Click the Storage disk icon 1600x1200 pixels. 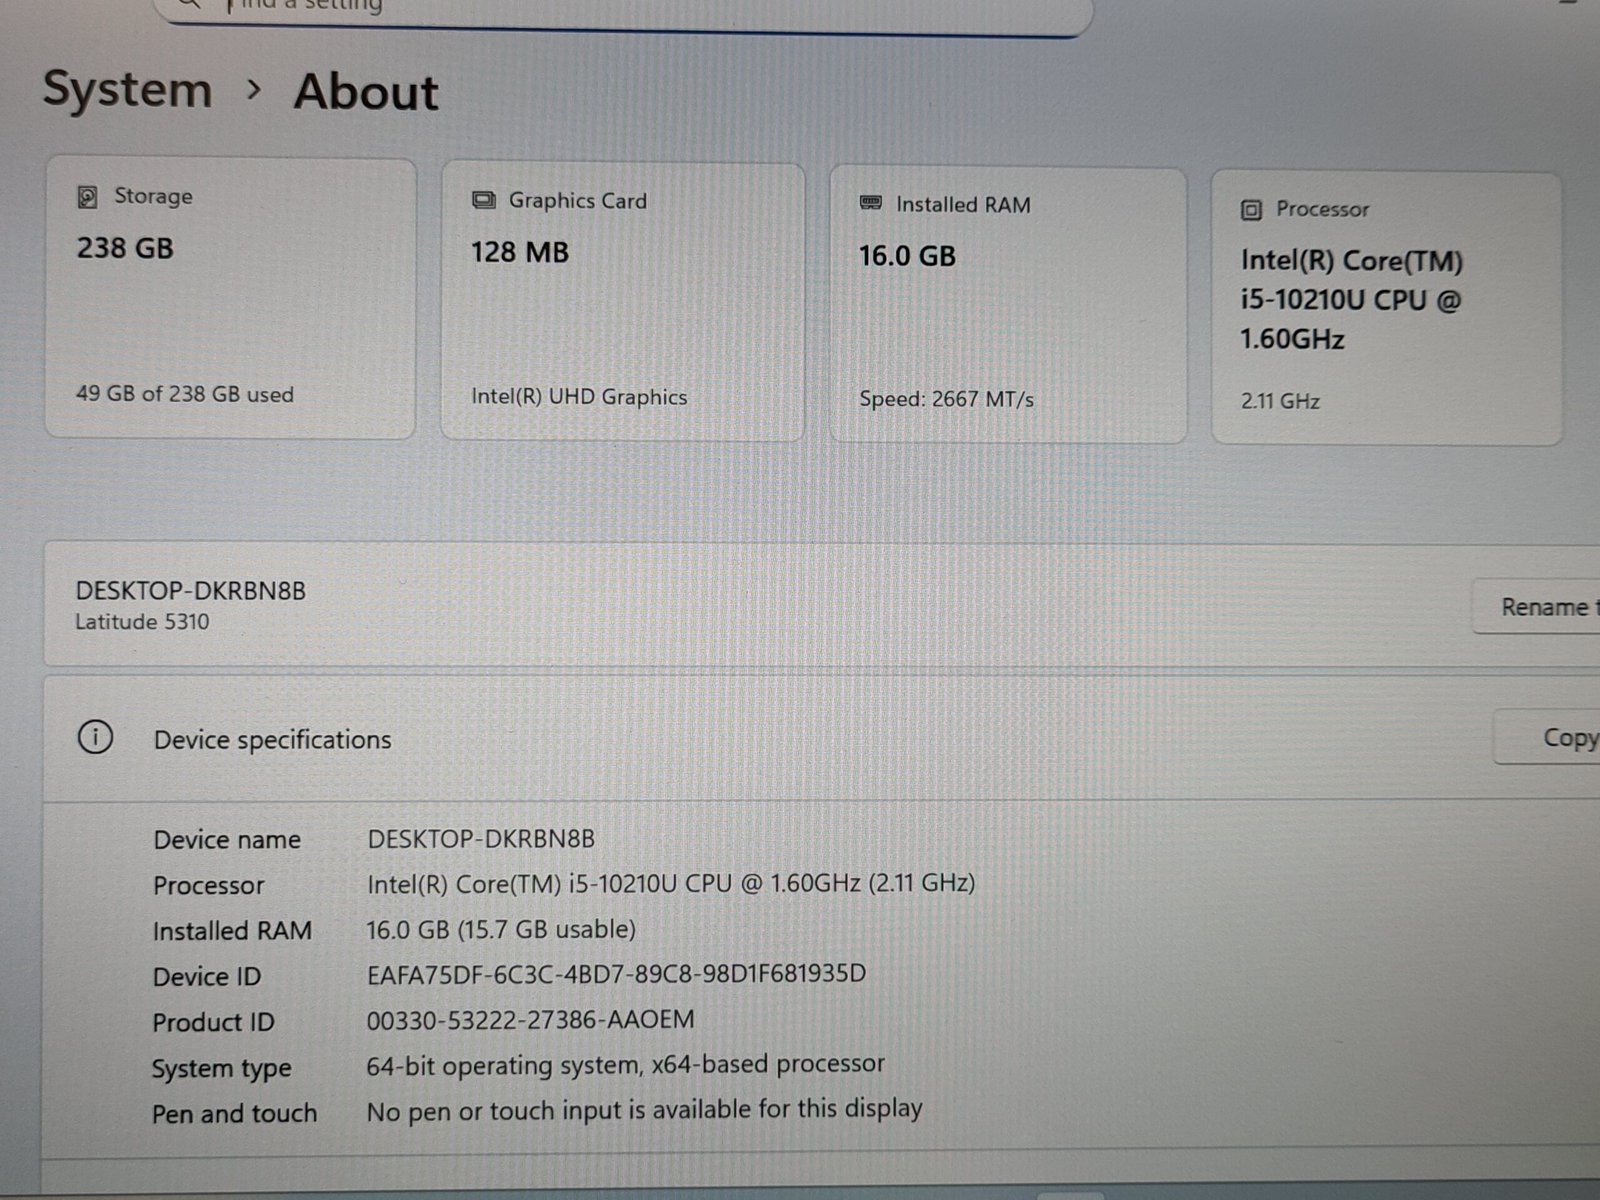click(88, 197)
